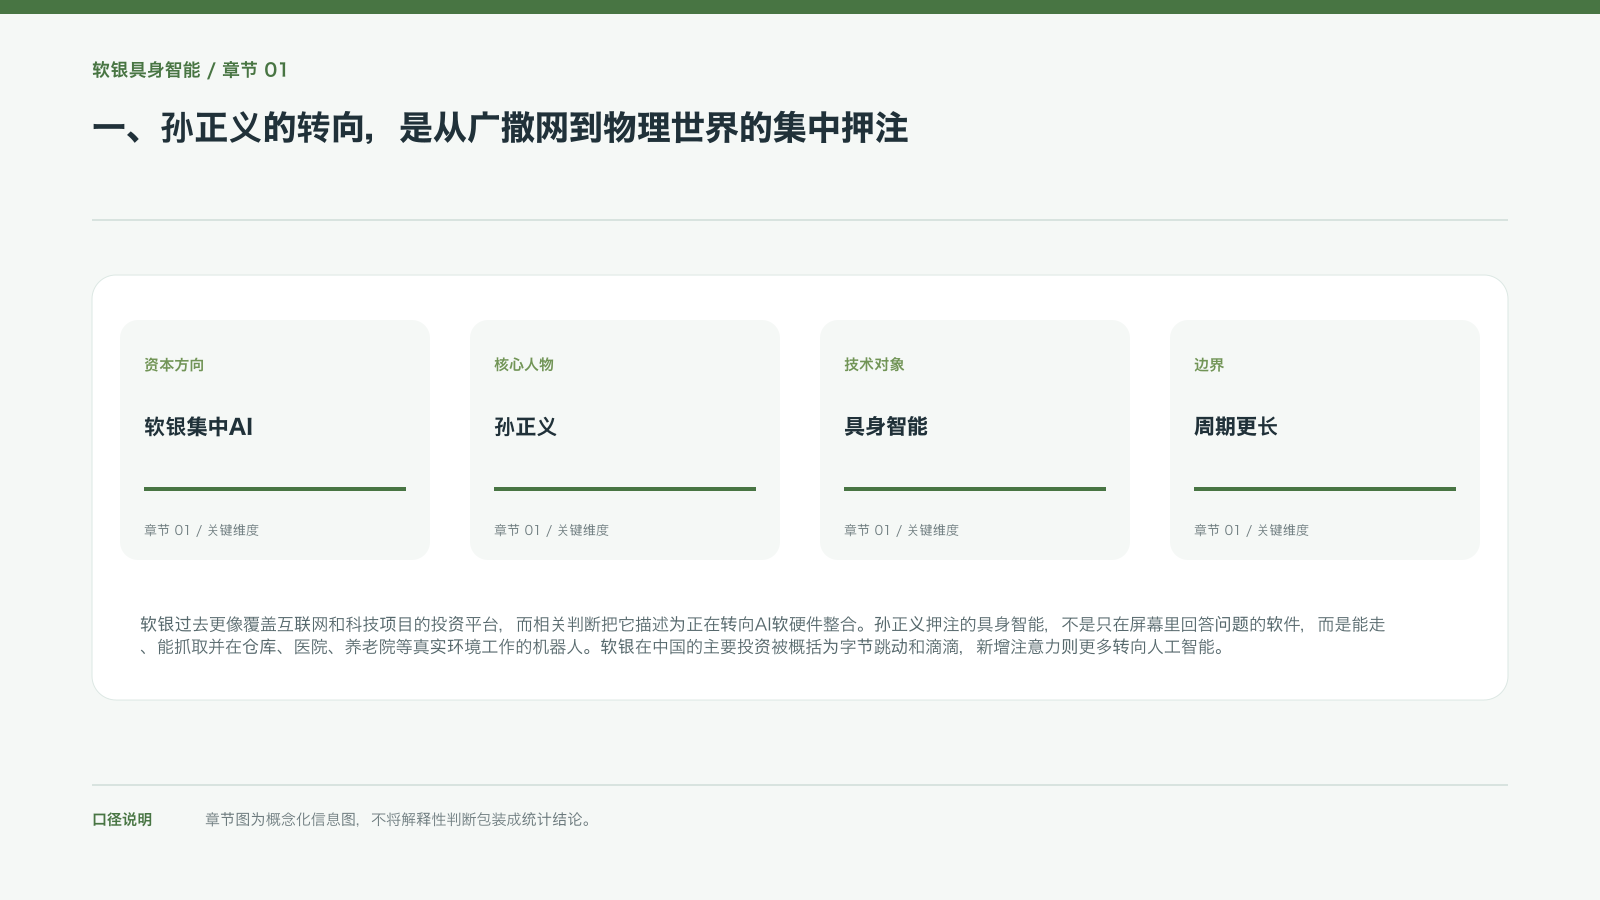Click "章节 01 / 关键维度" in 核心人物 card
This screenshot has height=900, width=1600.
pos(551,530)
